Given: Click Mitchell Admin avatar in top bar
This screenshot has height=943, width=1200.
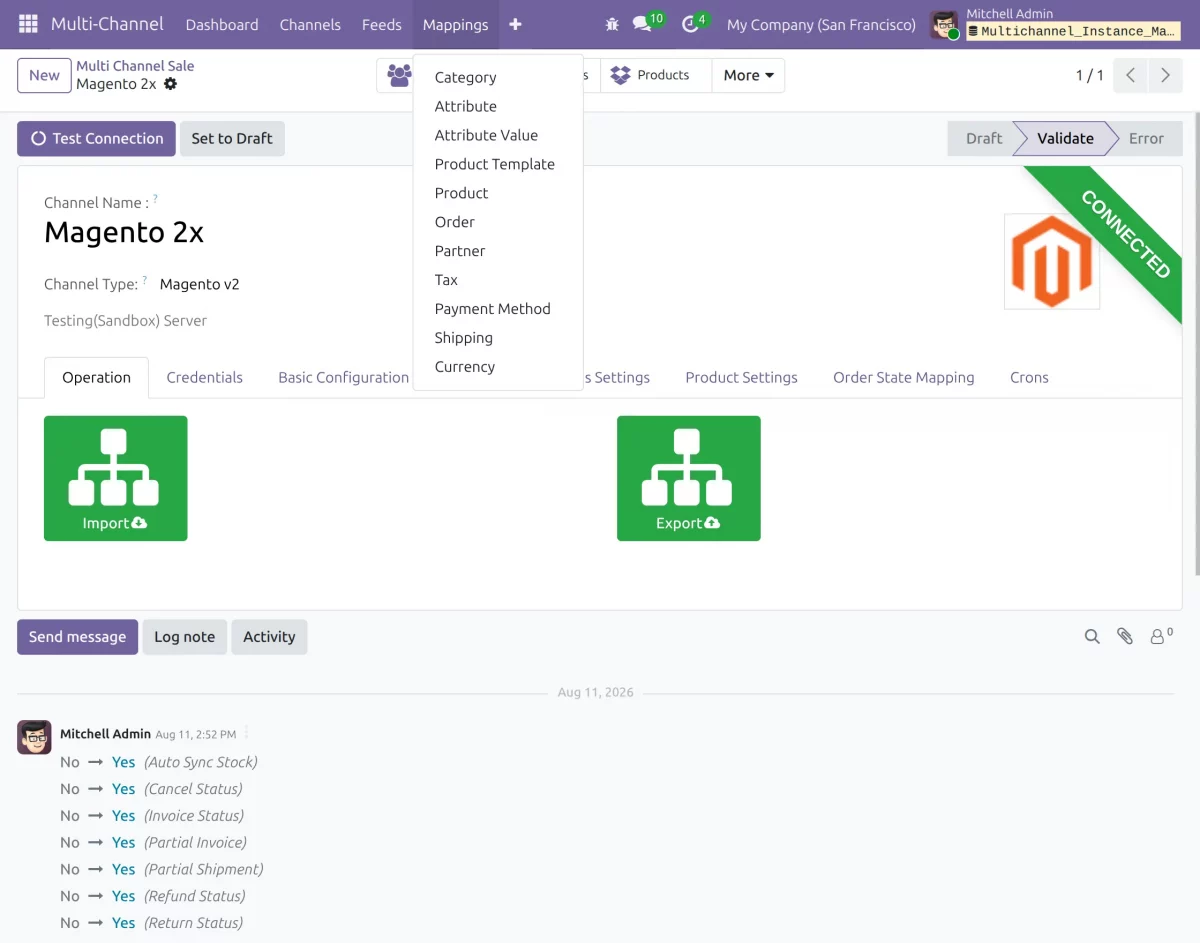Looking at the screenshot, I should pyautogui.click(x=944, y=24).
